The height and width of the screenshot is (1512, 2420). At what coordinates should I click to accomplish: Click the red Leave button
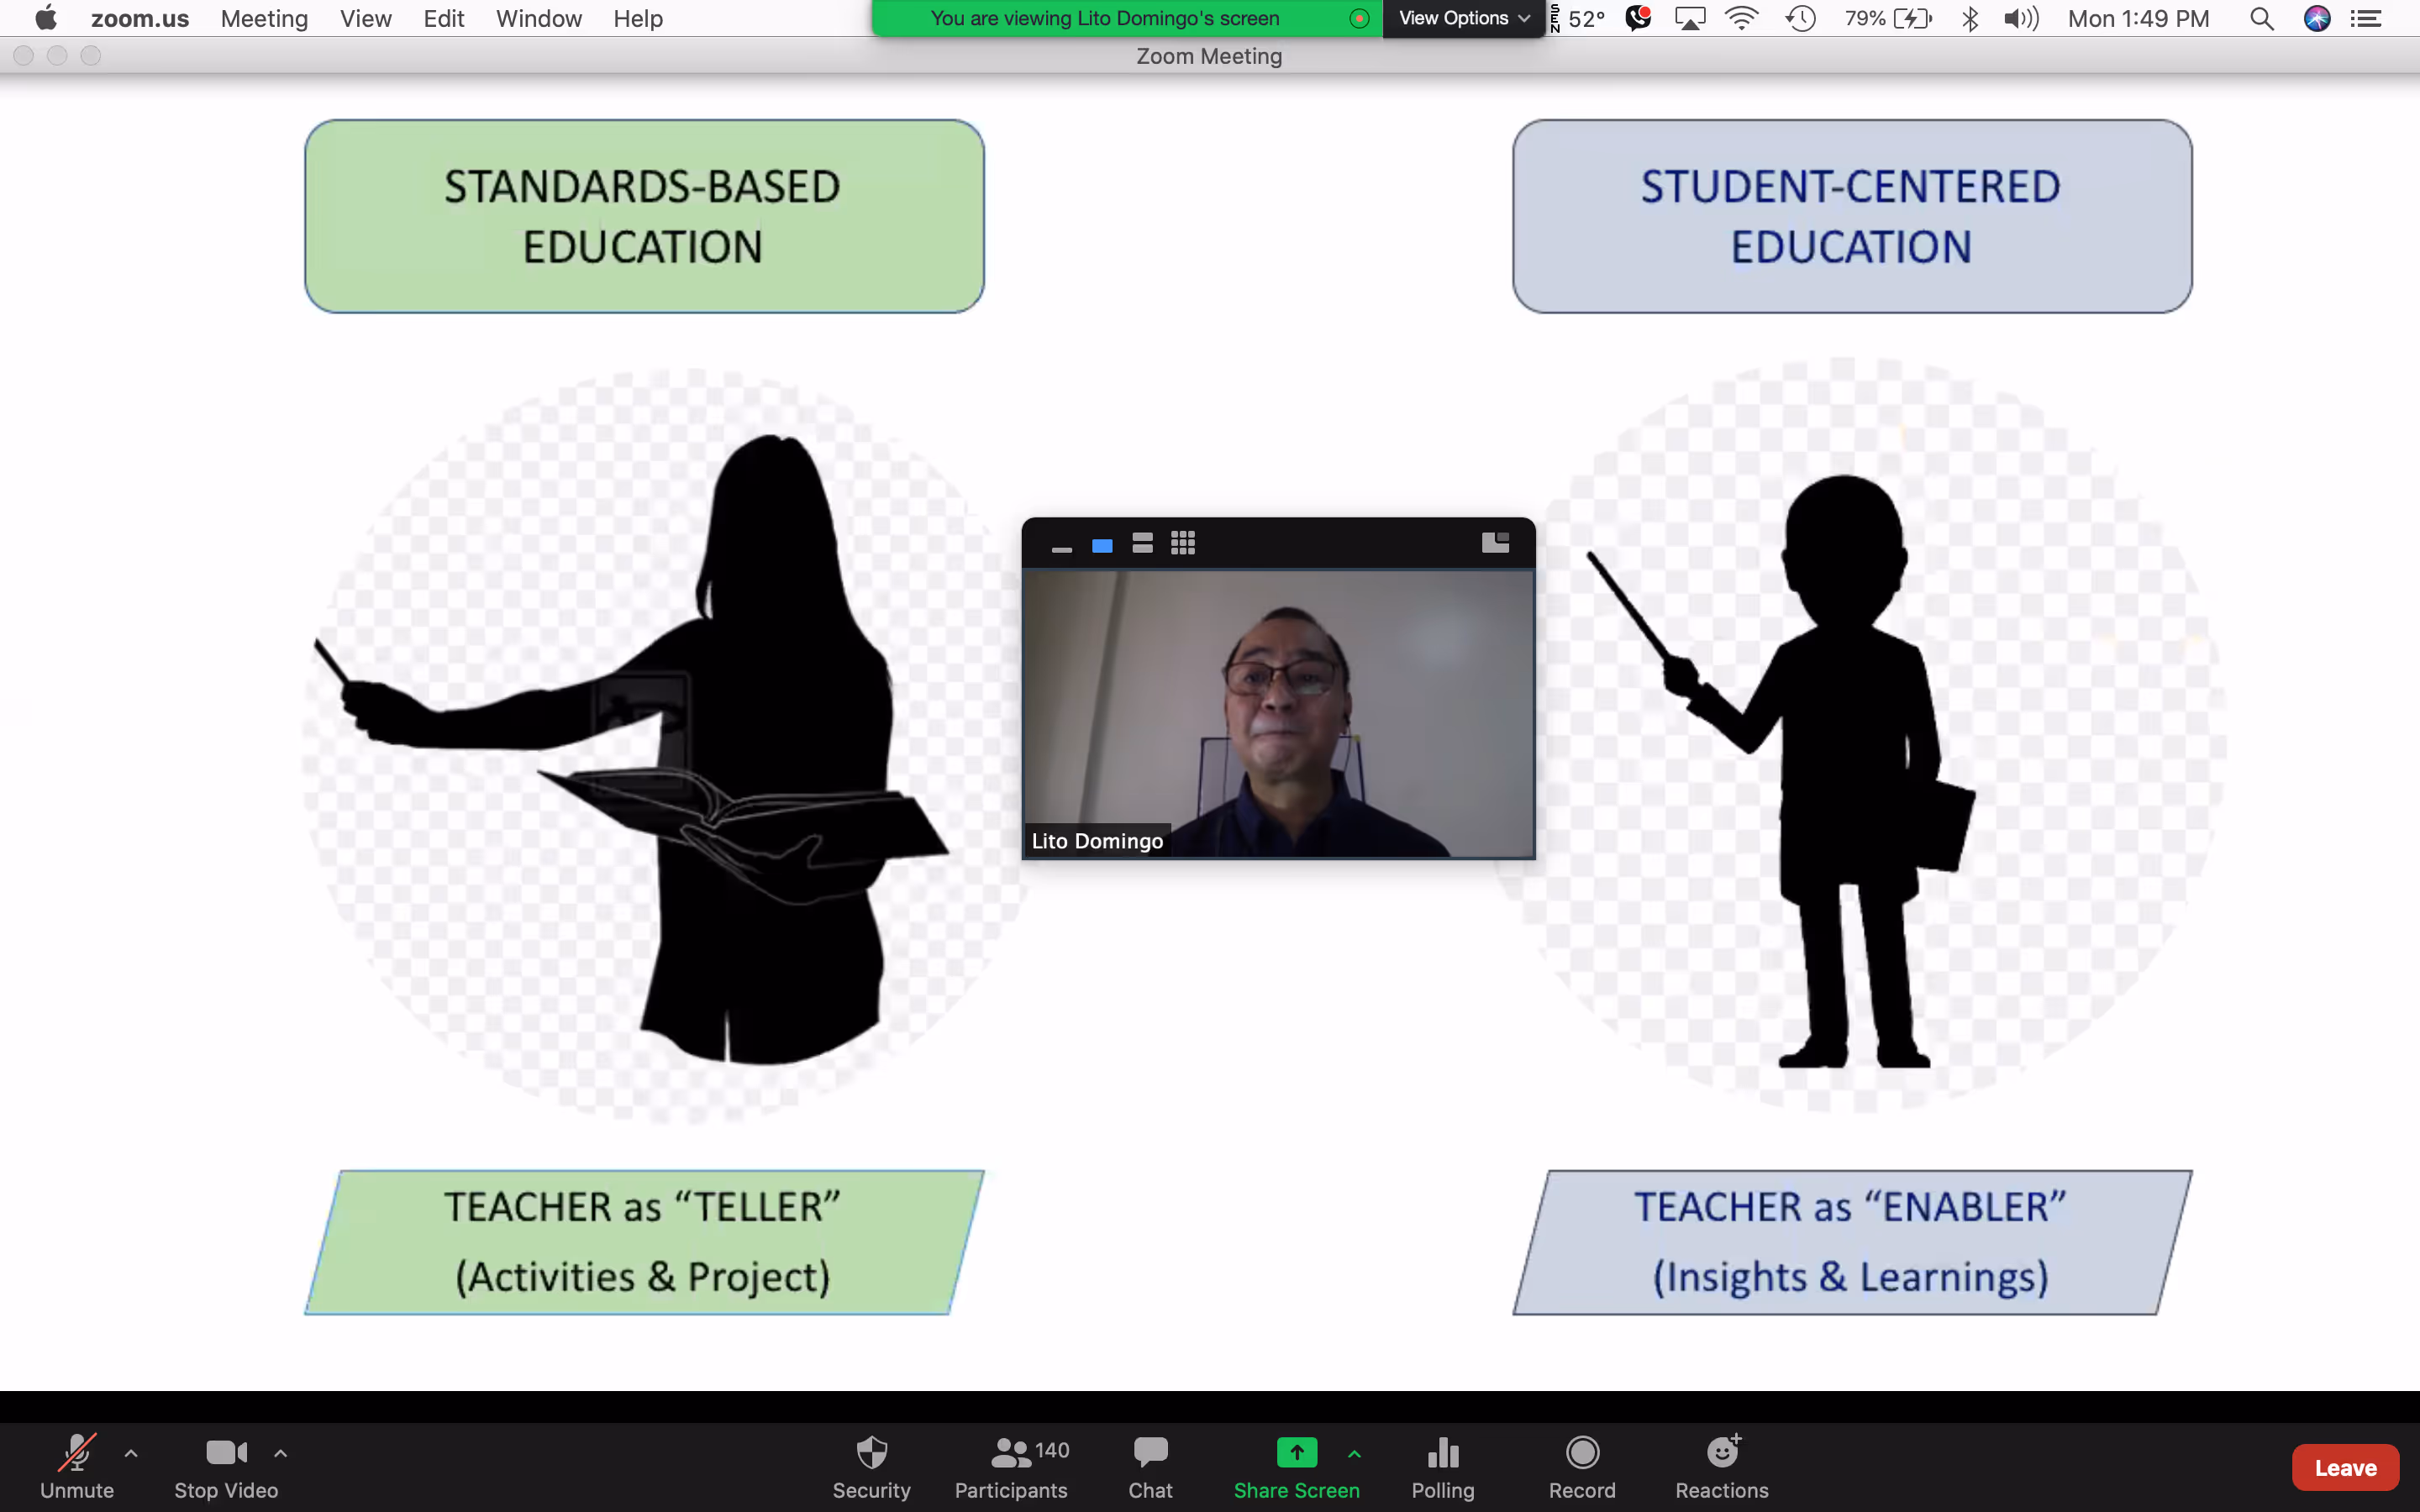tap(2345, 1467)
